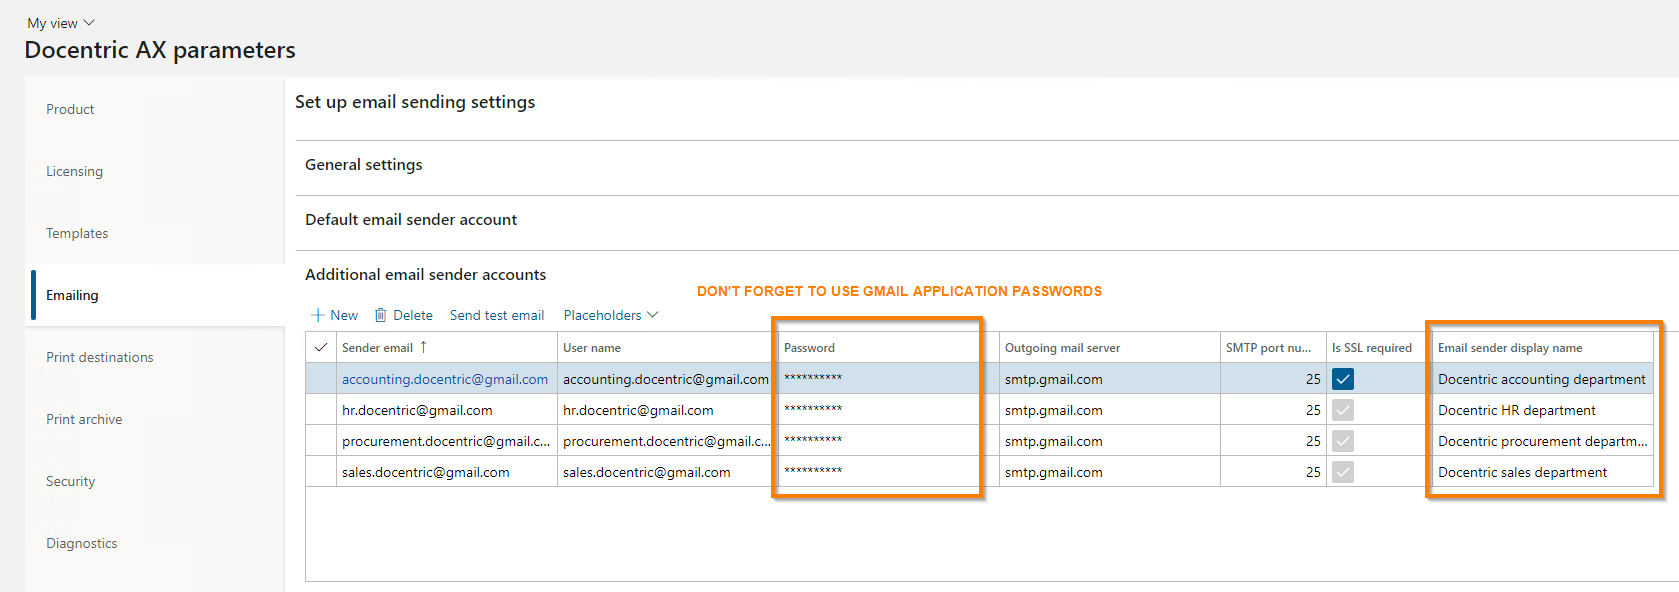Toggle SSL required for procurement.docentric row

1343,441
